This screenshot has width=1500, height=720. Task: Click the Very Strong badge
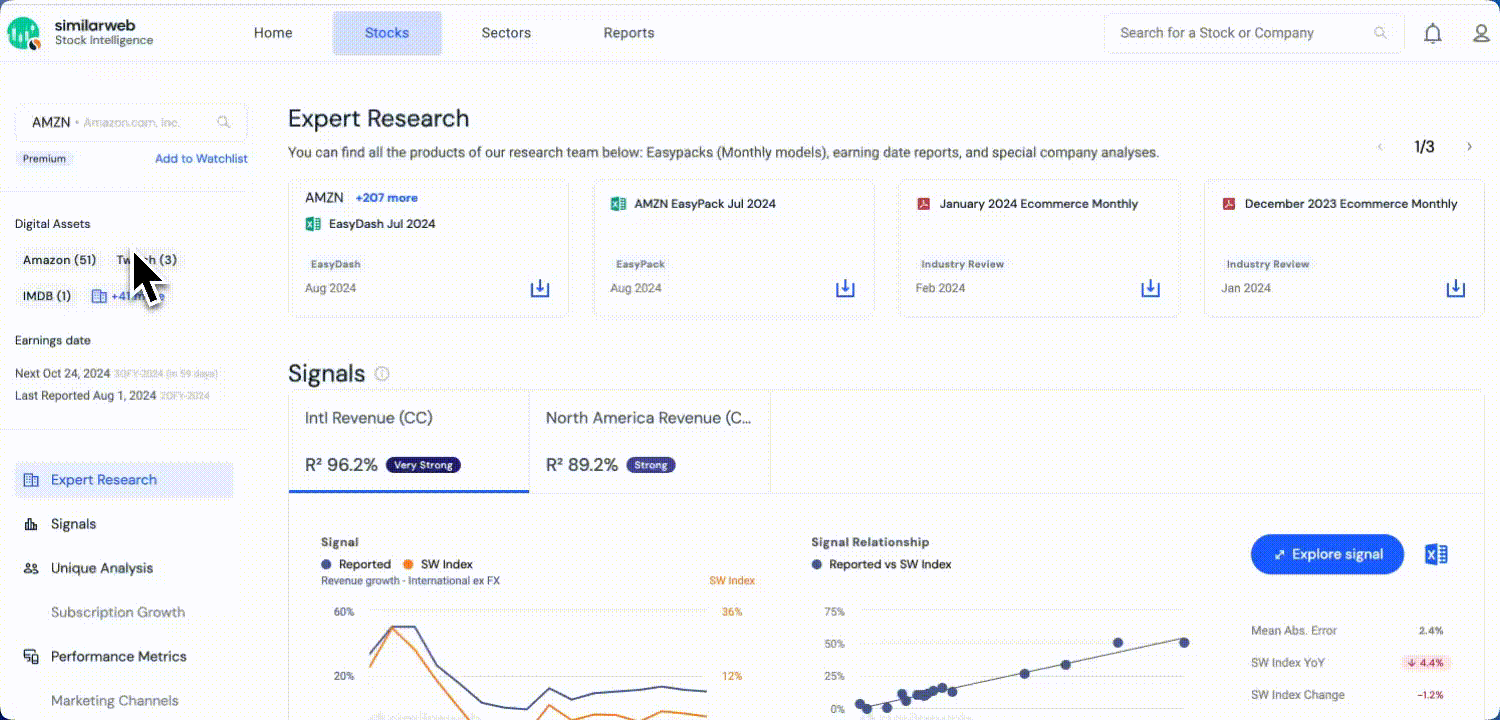[x=423, y=465]
